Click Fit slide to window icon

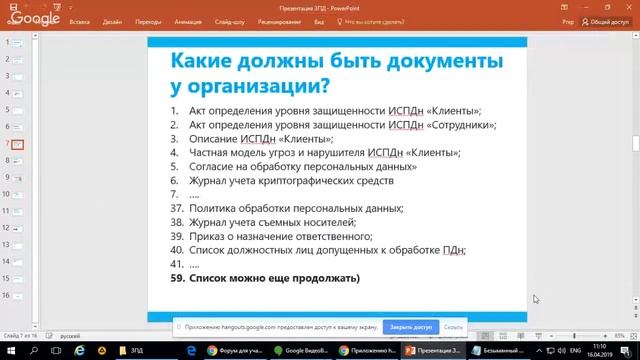pyautogui.click(x=634, y=336)
